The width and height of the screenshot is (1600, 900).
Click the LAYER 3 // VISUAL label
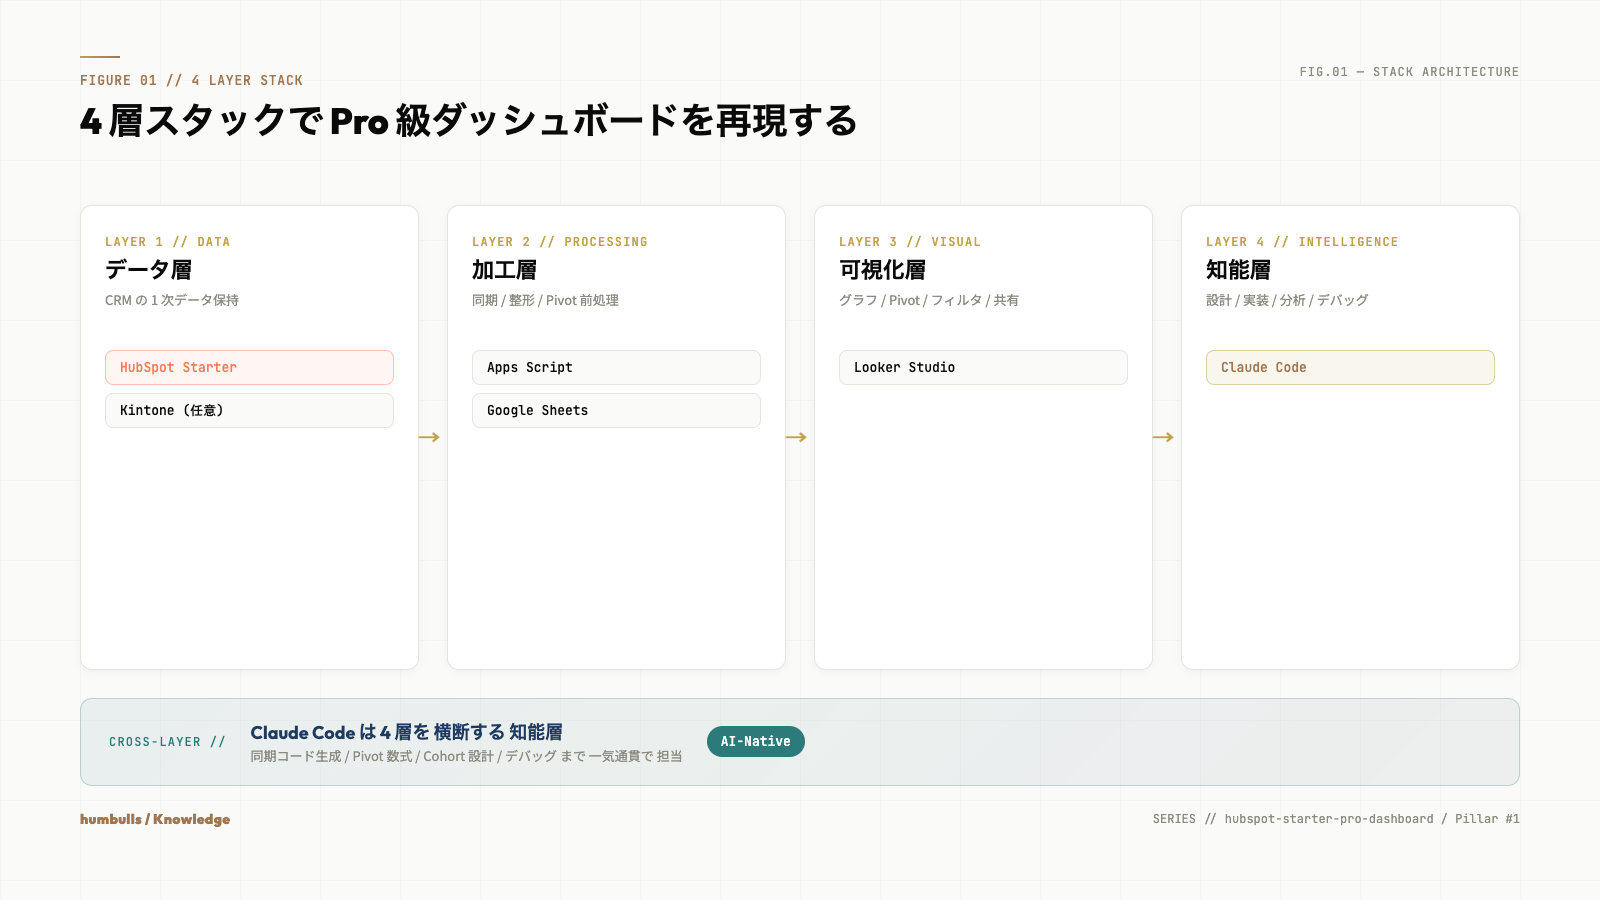point(910,242)
